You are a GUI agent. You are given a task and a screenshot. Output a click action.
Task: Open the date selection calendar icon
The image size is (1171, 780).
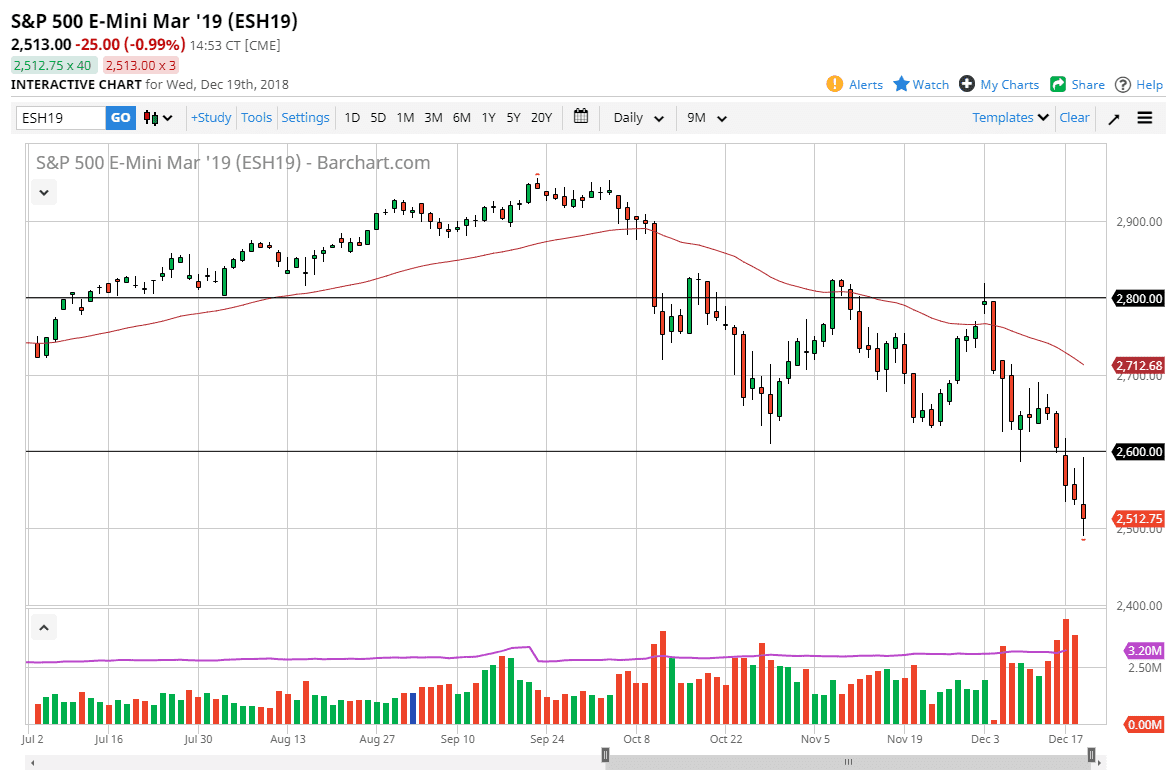click(x=581, y=117)
